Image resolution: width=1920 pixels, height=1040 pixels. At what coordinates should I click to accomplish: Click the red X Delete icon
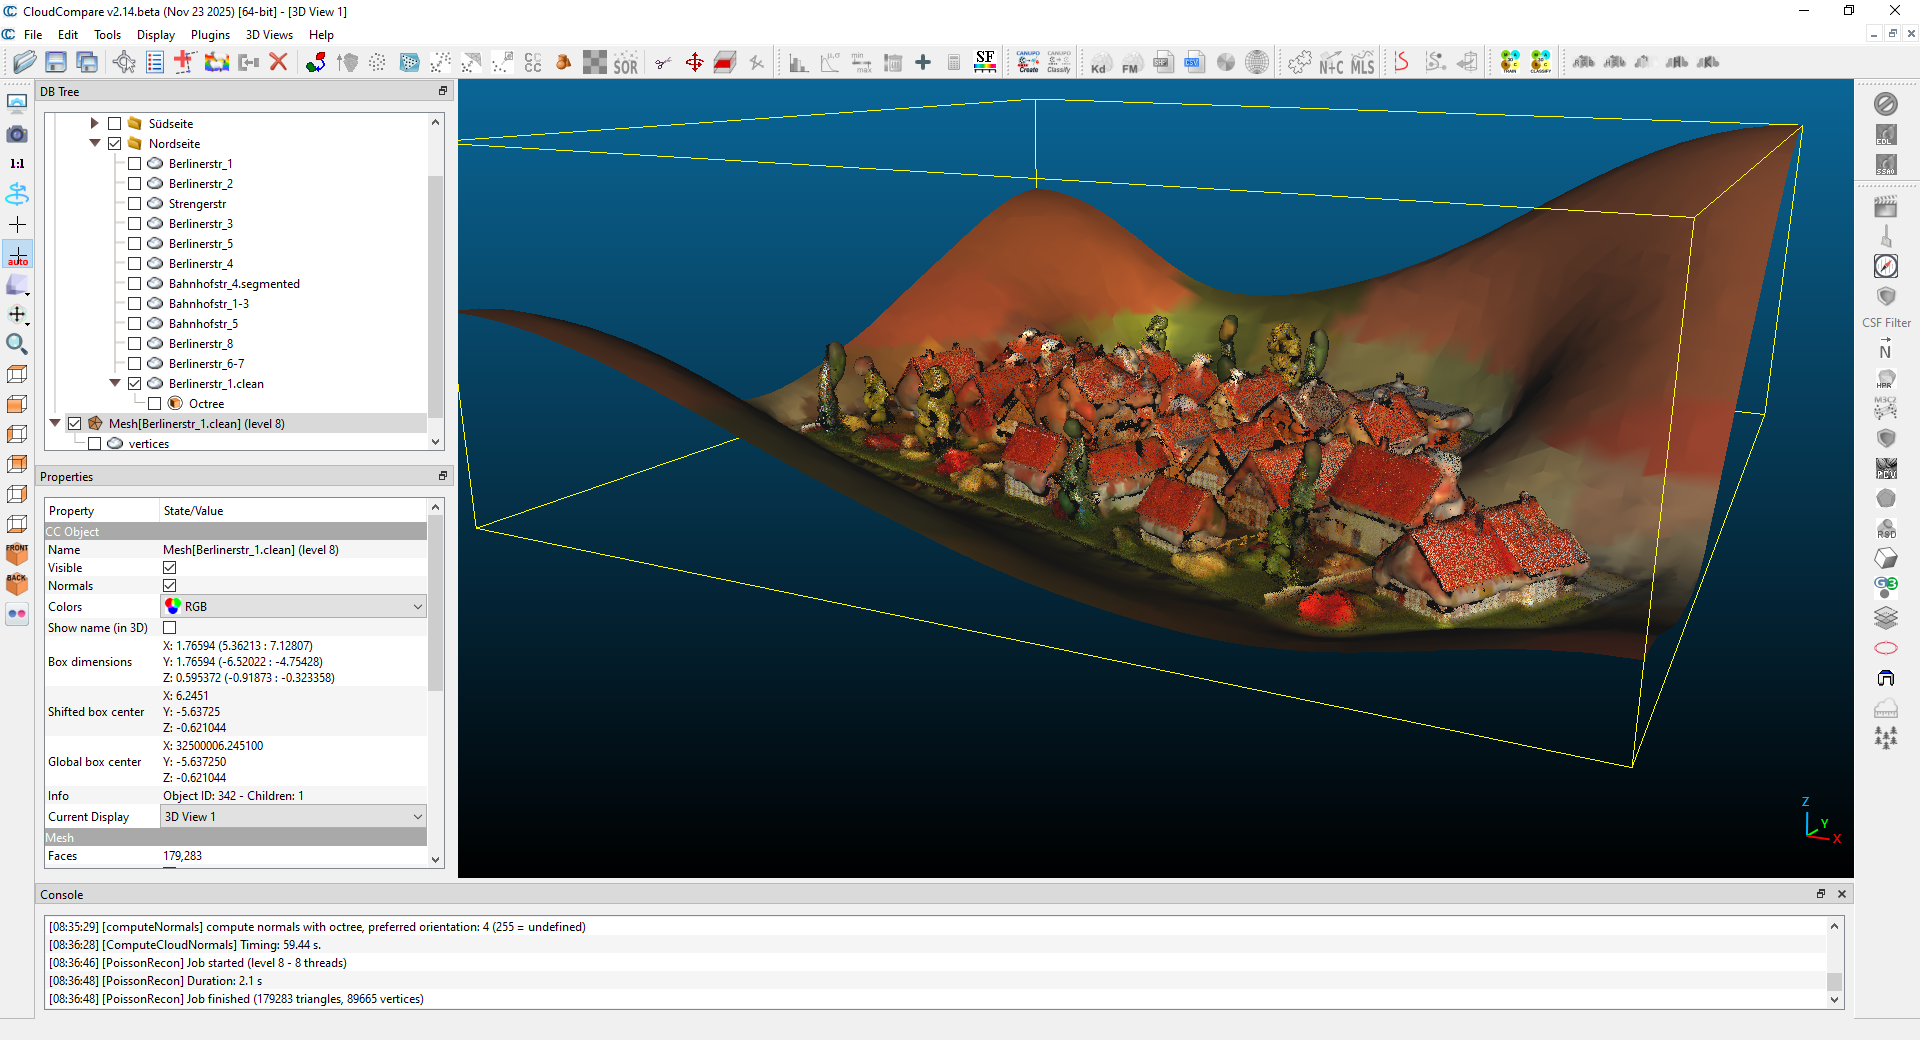279,63
